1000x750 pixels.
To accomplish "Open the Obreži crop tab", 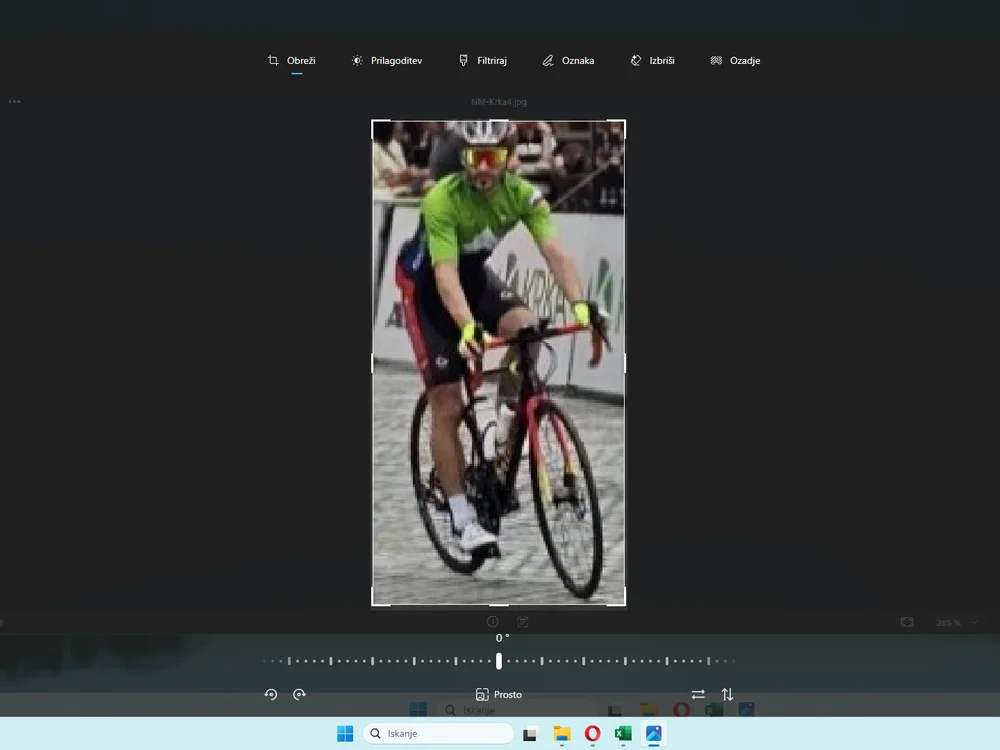I will (x=291, y=61).
